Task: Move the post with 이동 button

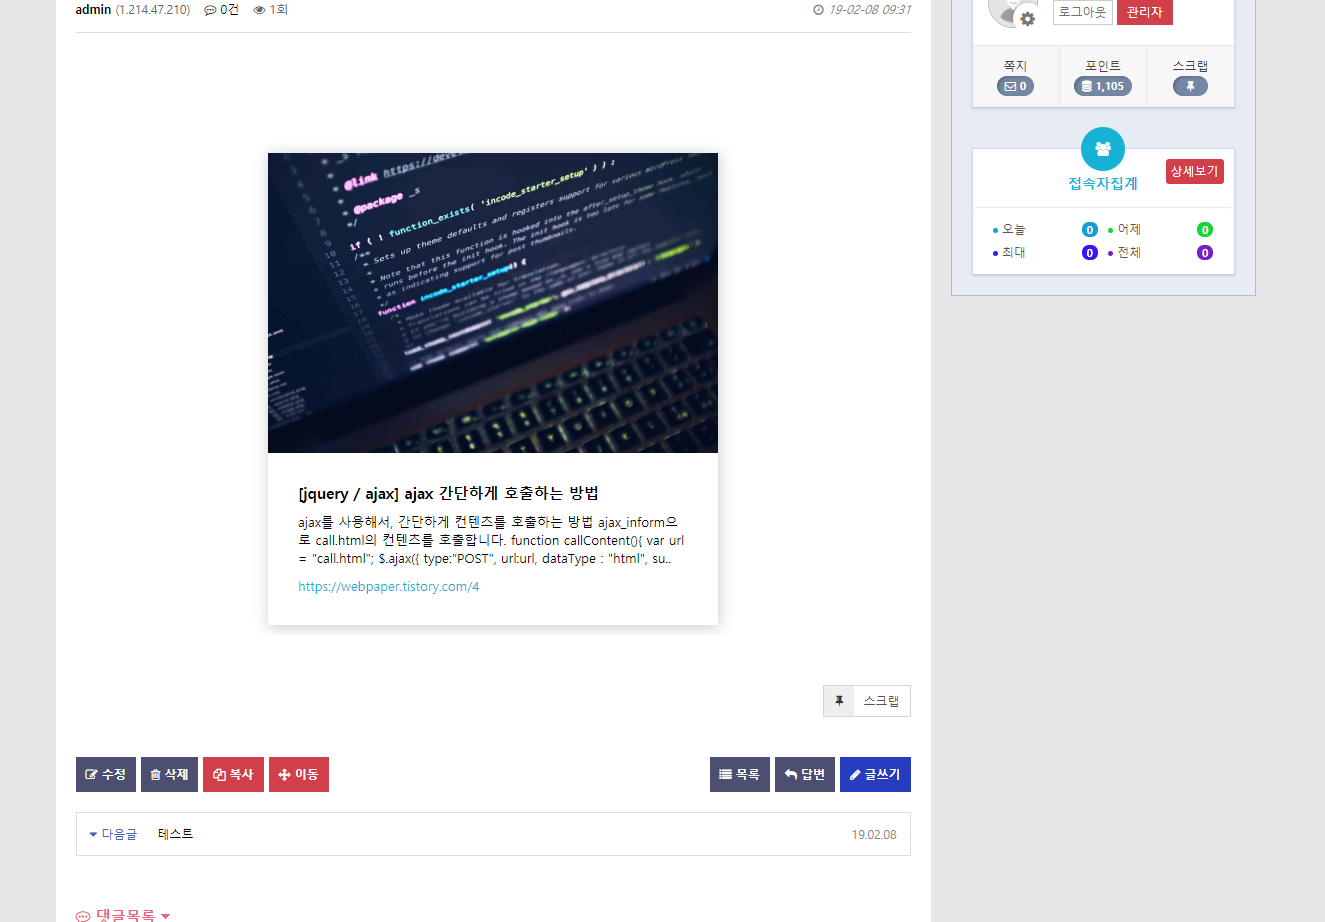Action: coord(299,774)
